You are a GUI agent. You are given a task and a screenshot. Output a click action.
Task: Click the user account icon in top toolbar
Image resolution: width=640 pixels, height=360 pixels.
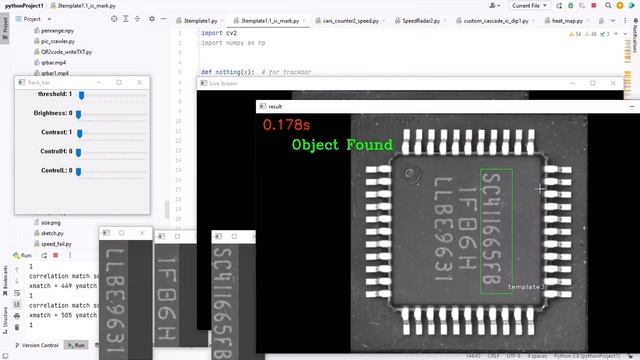(x=494, y=6)
